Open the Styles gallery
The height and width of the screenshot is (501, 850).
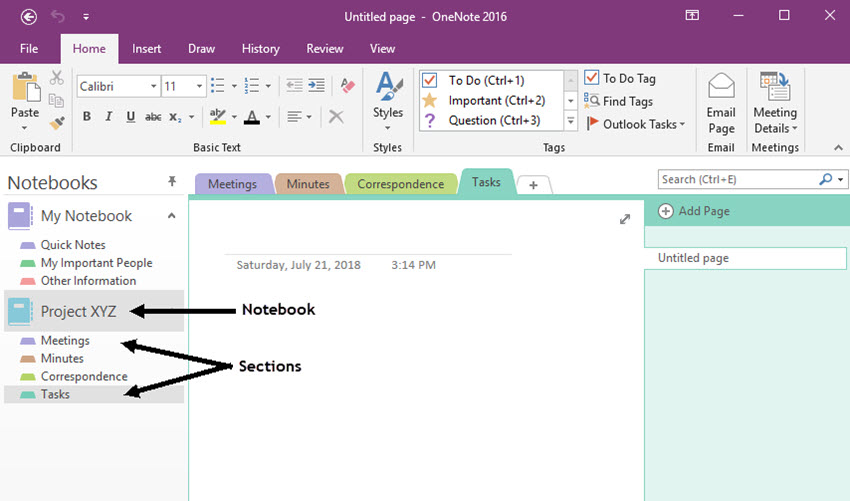click(388, 101)
